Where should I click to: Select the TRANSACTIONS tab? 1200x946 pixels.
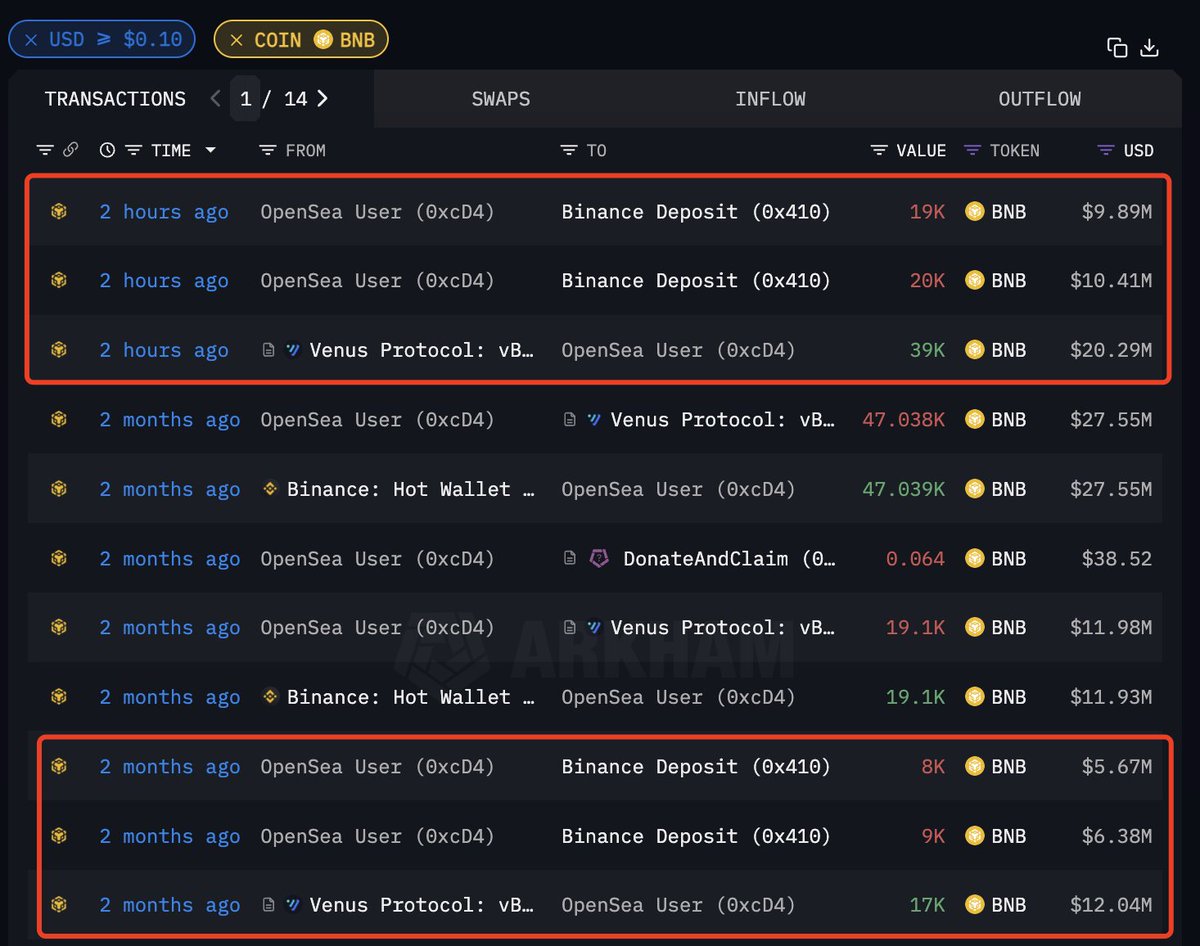(115, 99)
